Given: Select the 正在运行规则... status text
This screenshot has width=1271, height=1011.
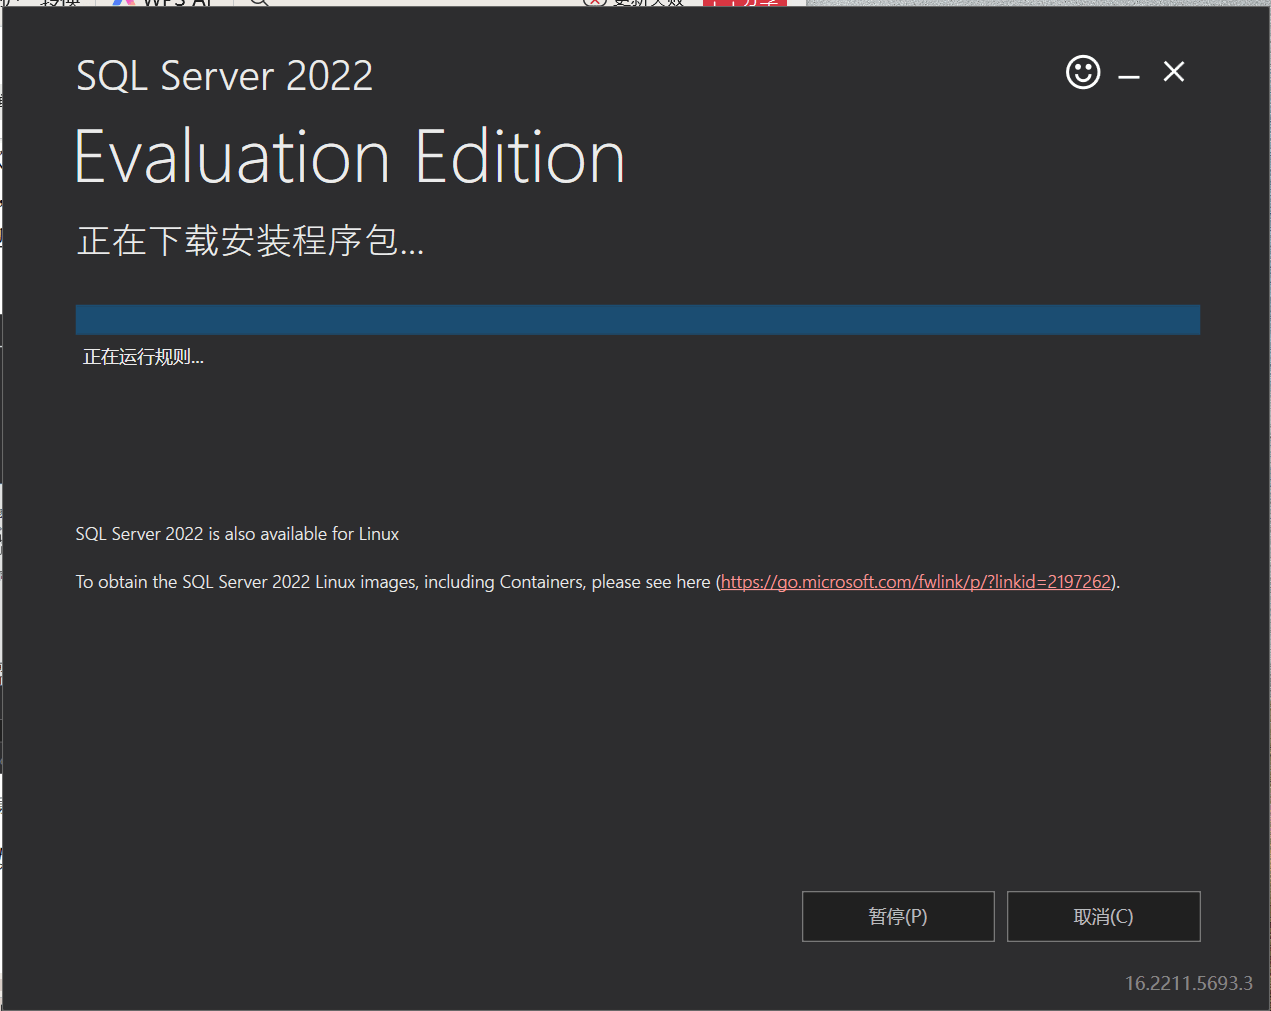Looking at the screenshot, I should [x=143, y=357].
